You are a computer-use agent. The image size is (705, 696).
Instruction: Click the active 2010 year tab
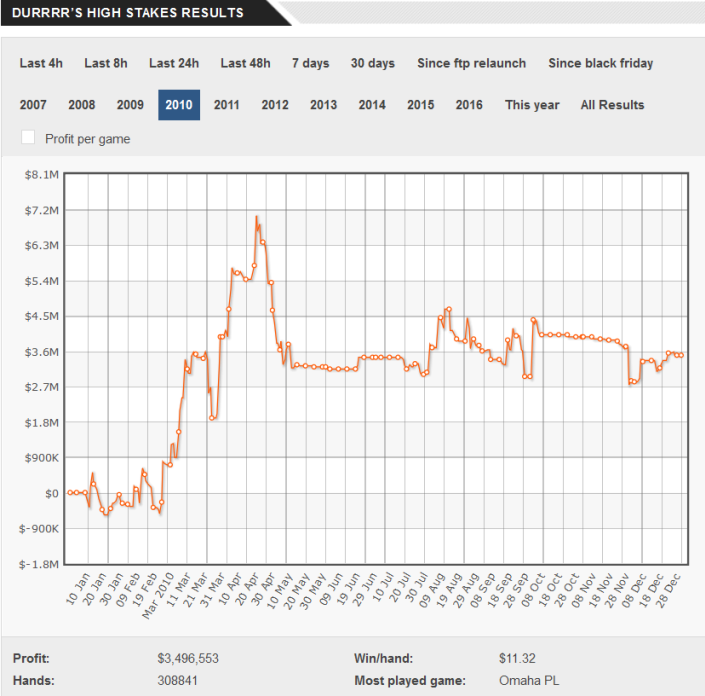coord(179,105)
